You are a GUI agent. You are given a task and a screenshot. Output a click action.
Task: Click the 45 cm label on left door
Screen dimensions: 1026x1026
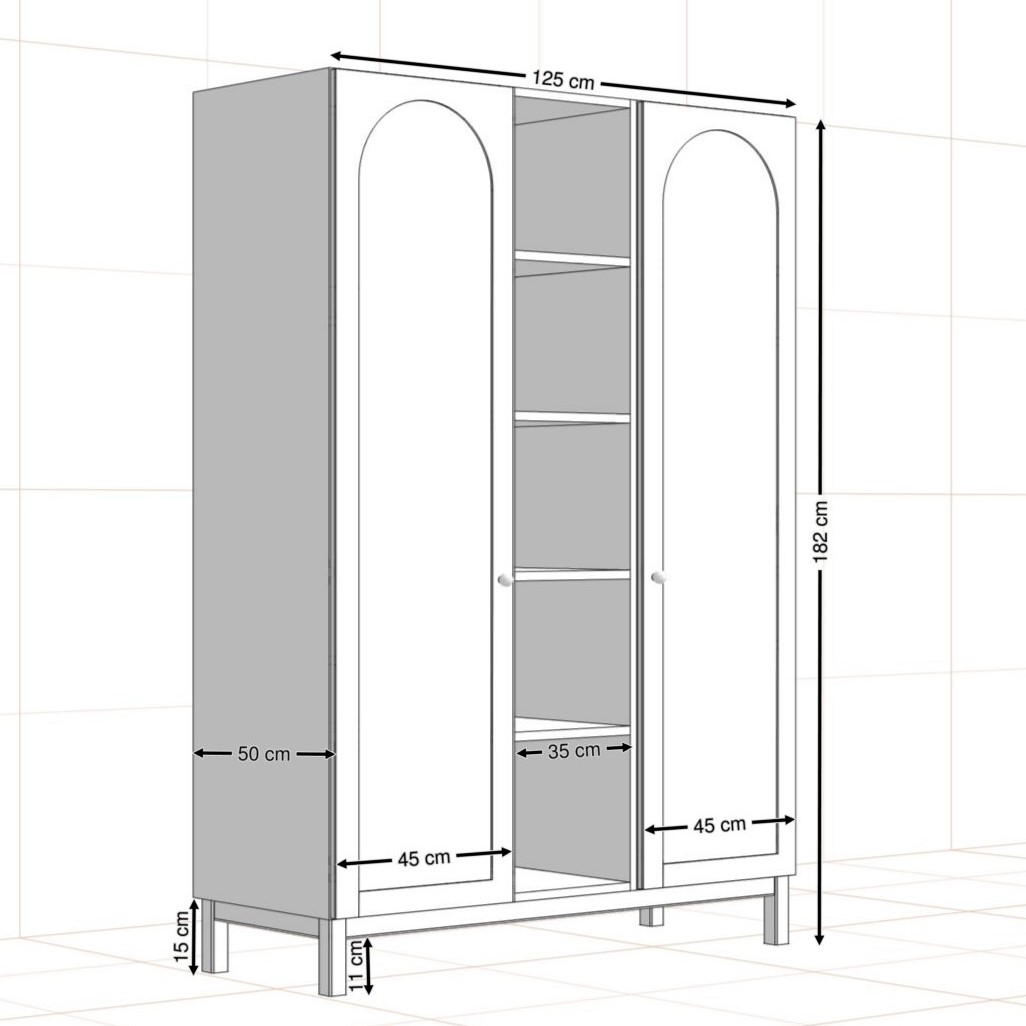(x=424, y=858)
